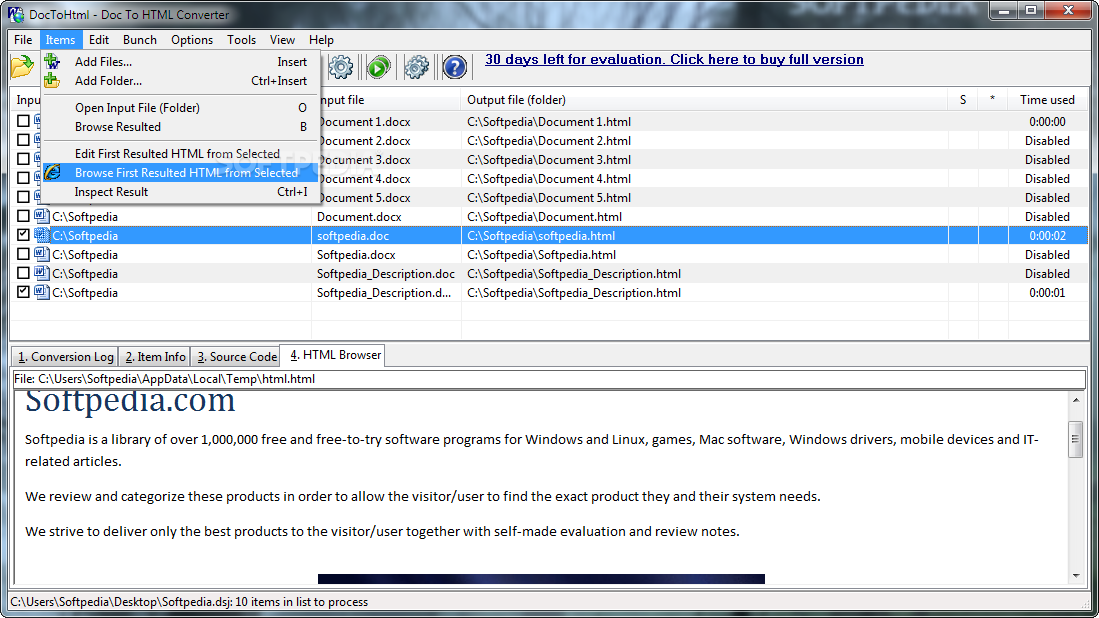
Task: Select the HTML Browser tab
Action: click(333, 355)
